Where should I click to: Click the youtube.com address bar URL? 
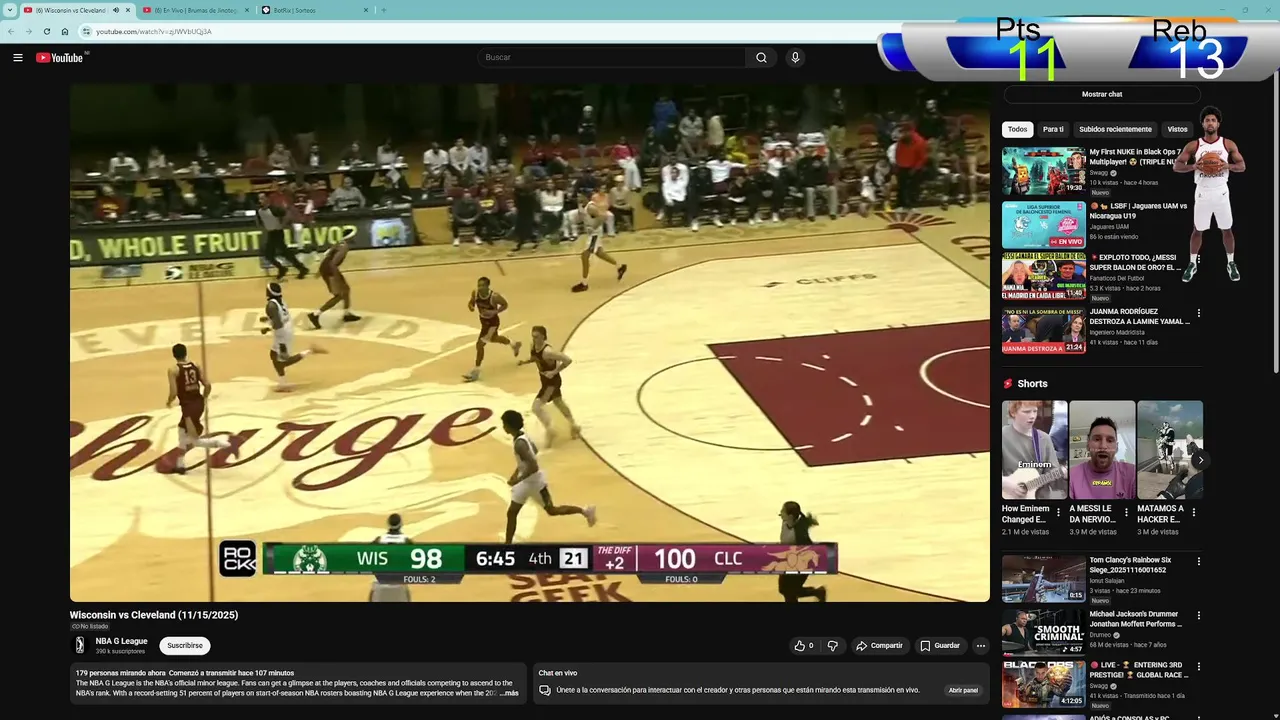pos(154,31)
